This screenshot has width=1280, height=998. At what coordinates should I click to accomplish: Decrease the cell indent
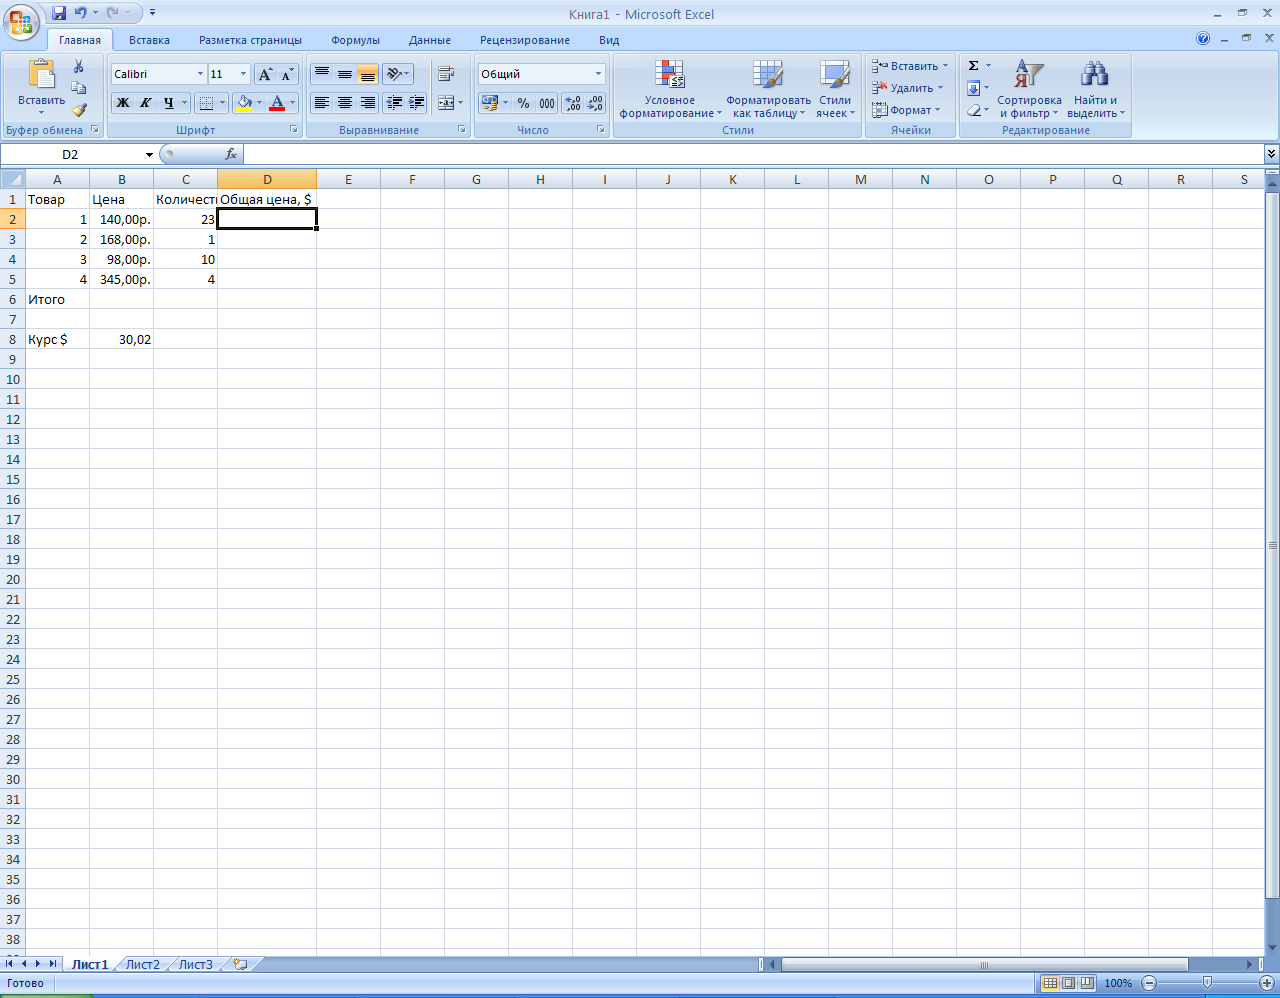point(394,103)
